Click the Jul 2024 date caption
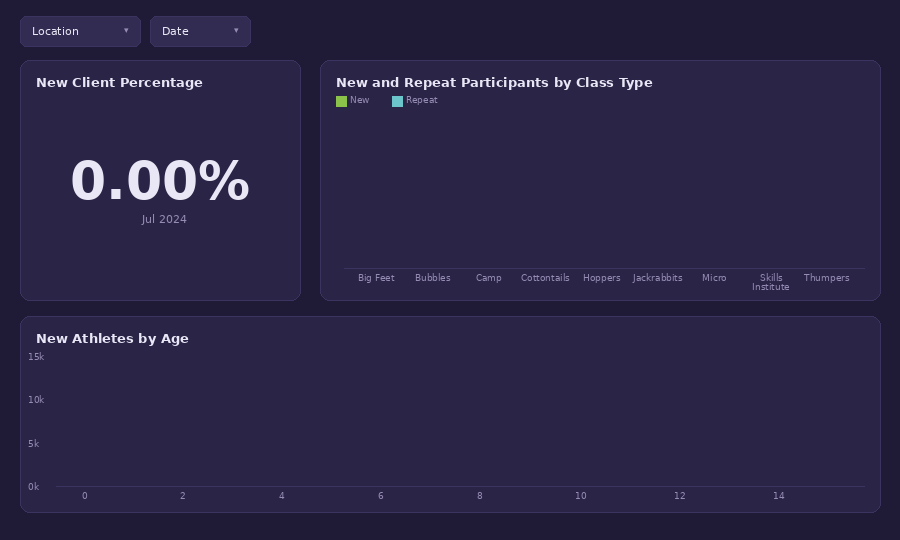 (164, 219)
